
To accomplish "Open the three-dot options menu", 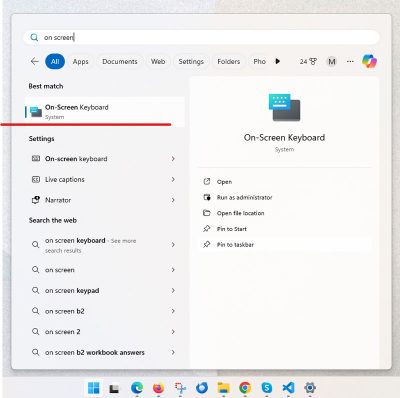I will [350, 61].
